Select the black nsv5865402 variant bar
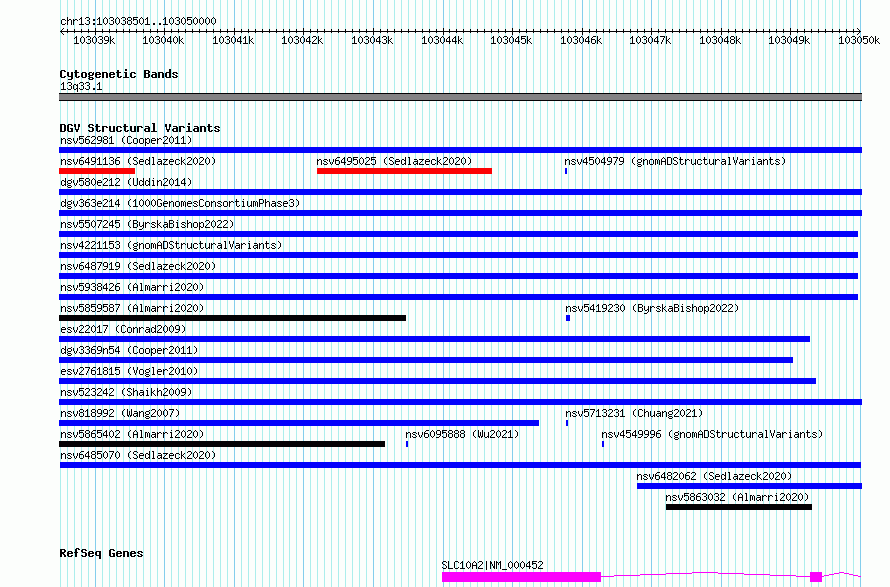 [222, 444]
